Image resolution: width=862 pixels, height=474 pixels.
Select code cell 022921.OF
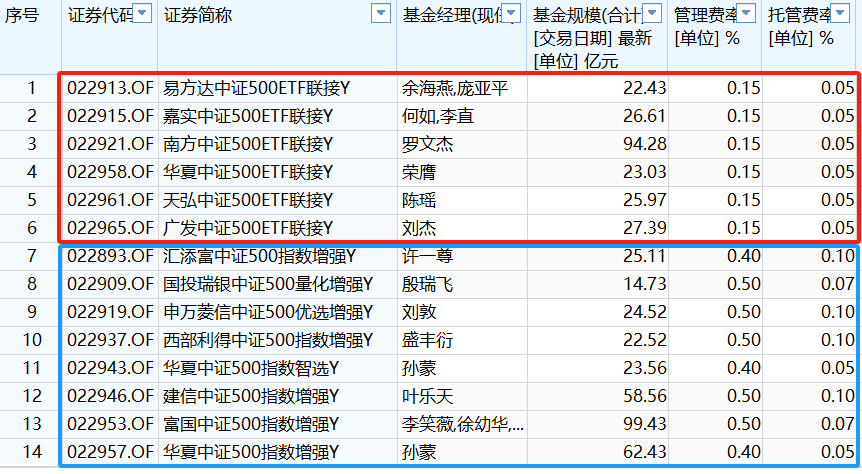coord(110,144)
